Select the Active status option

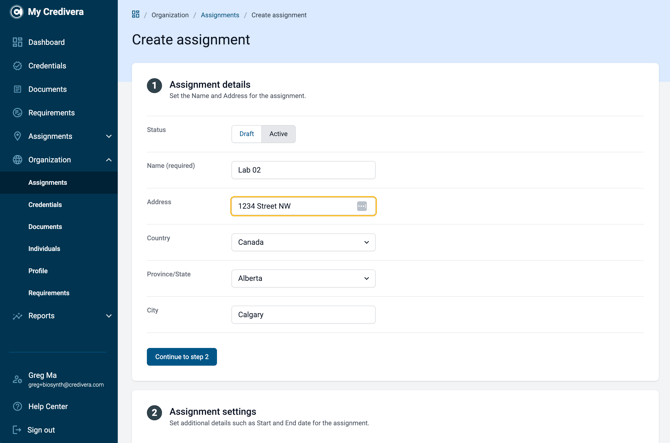tap(278, 134)
